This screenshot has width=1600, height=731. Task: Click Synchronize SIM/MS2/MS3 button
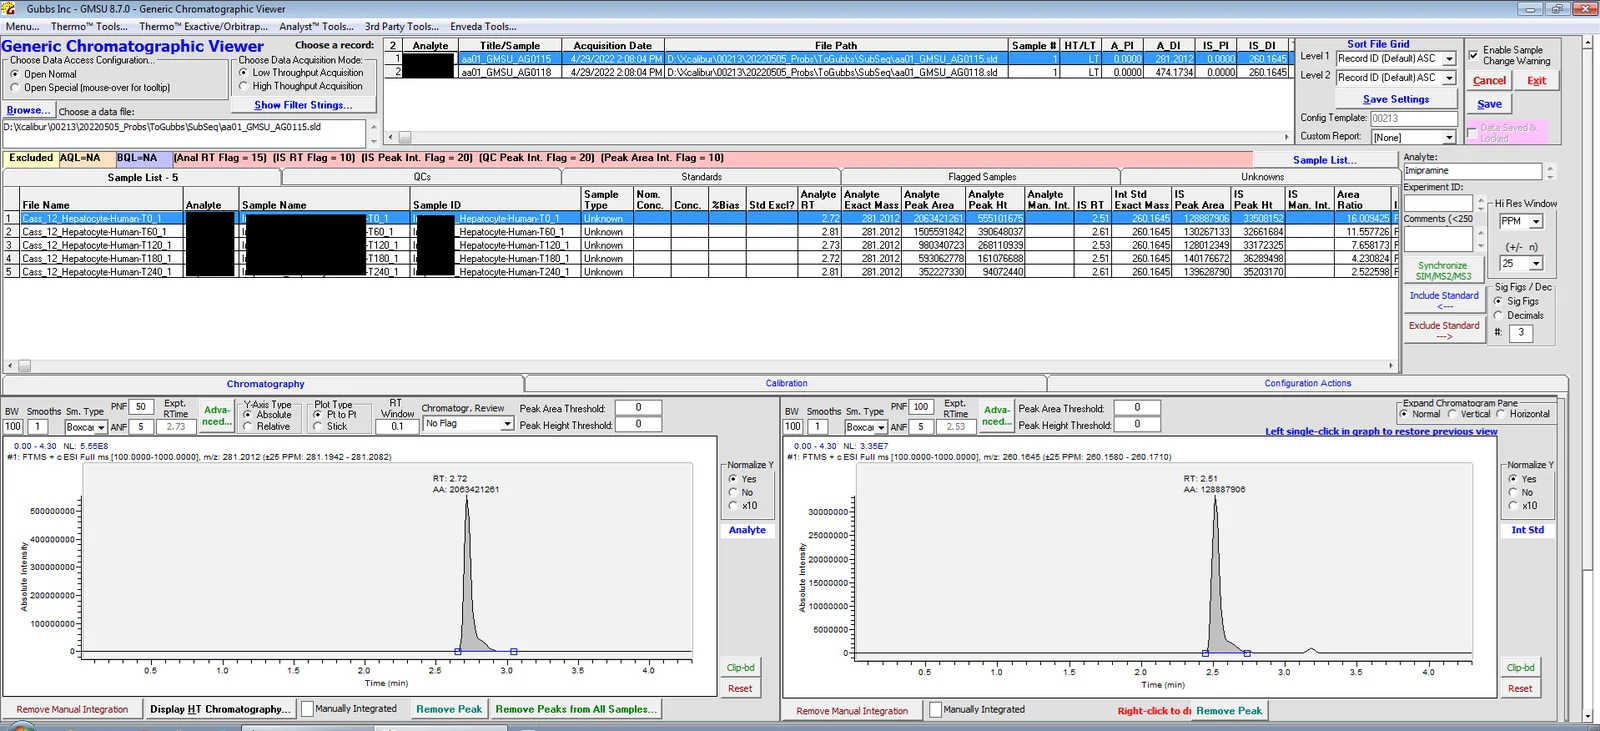1442,271
